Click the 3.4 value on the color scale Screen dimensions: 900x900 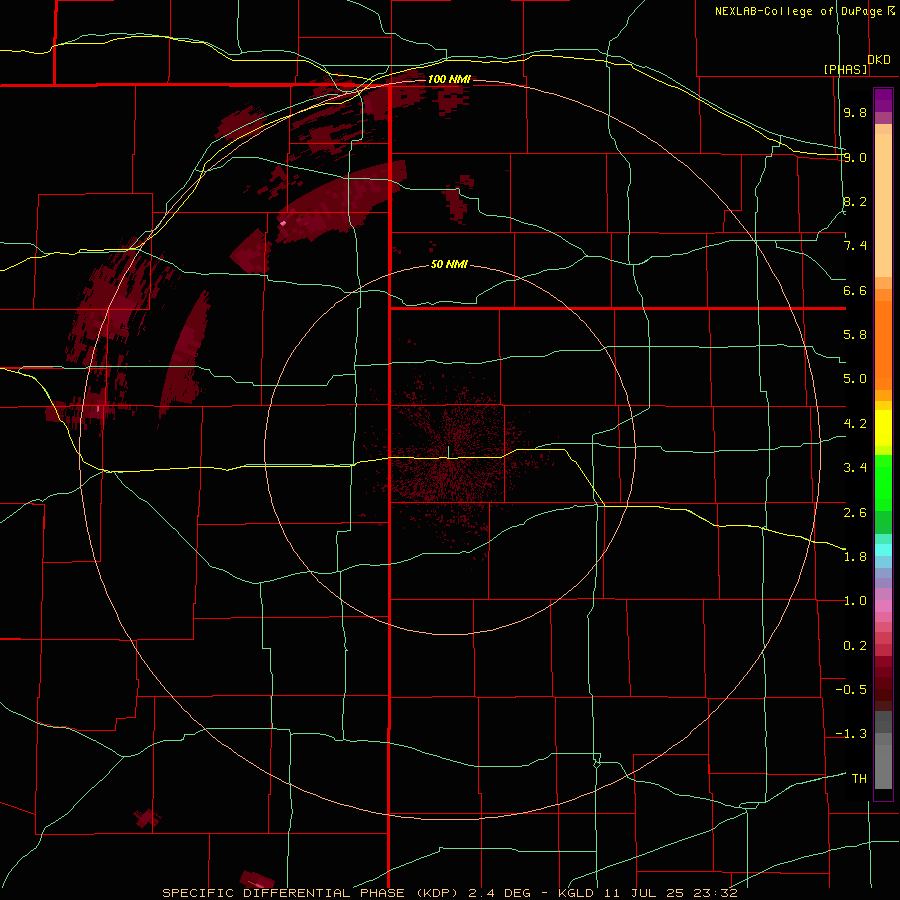click(x=855, y=468)
